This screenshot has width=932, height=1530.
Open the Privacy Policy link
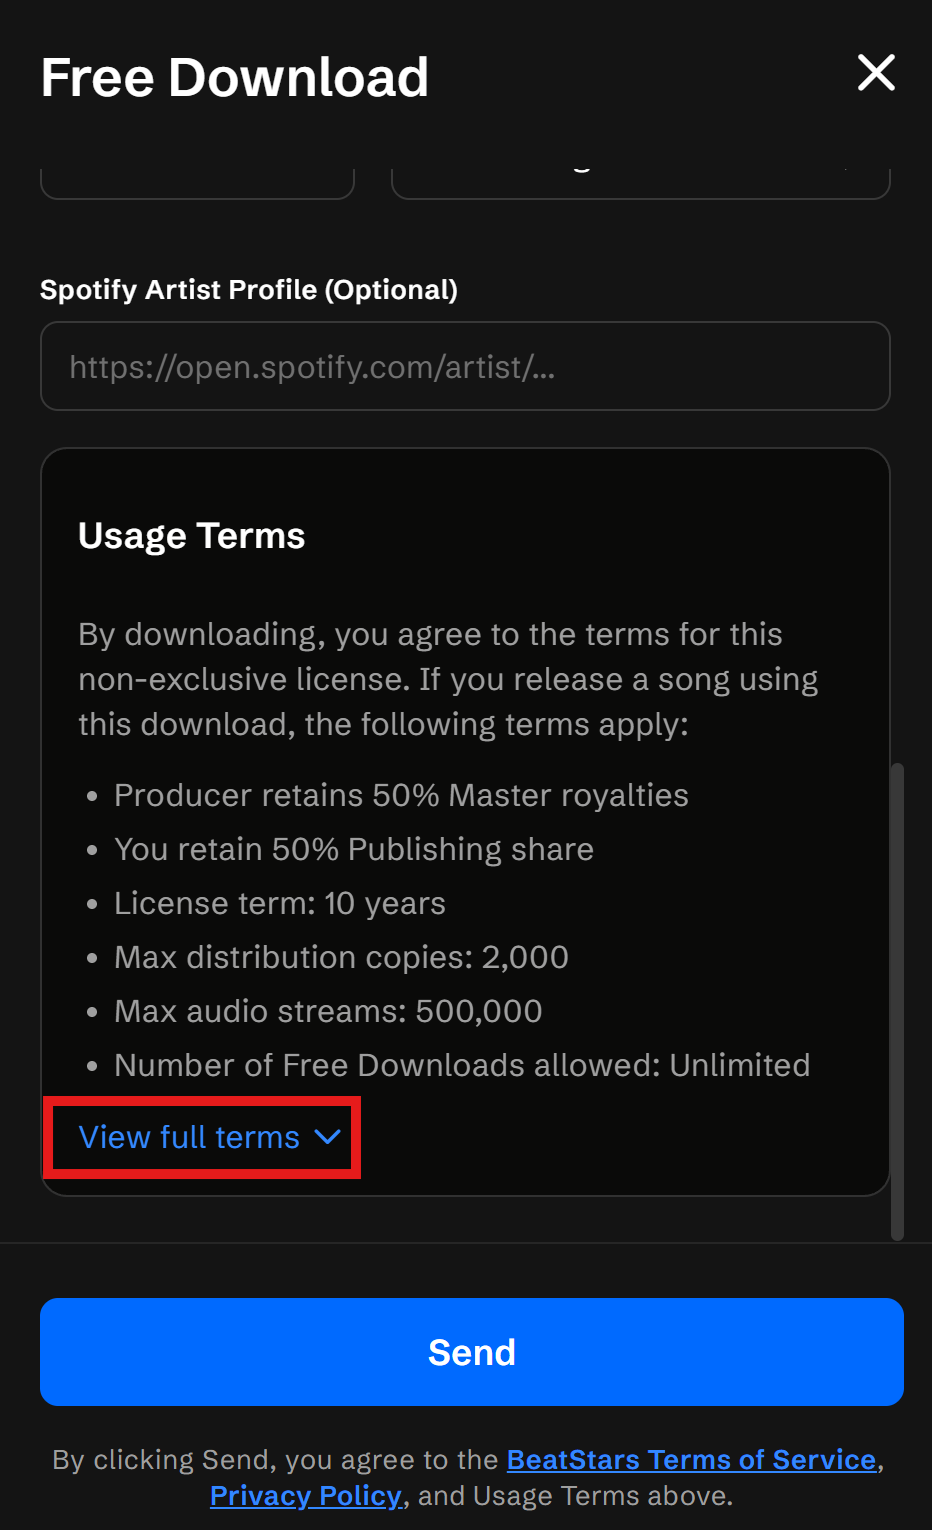pos(305,1496)
